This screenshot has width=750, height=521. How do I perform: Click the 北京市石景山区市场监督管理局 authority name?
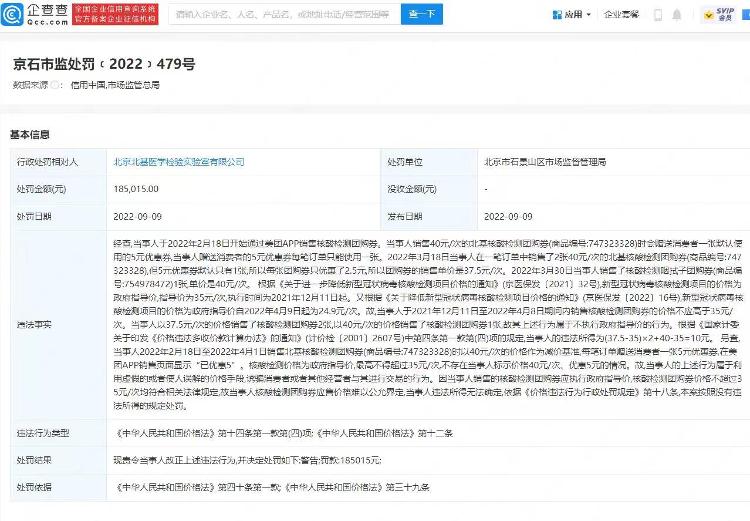pos(547,162)
